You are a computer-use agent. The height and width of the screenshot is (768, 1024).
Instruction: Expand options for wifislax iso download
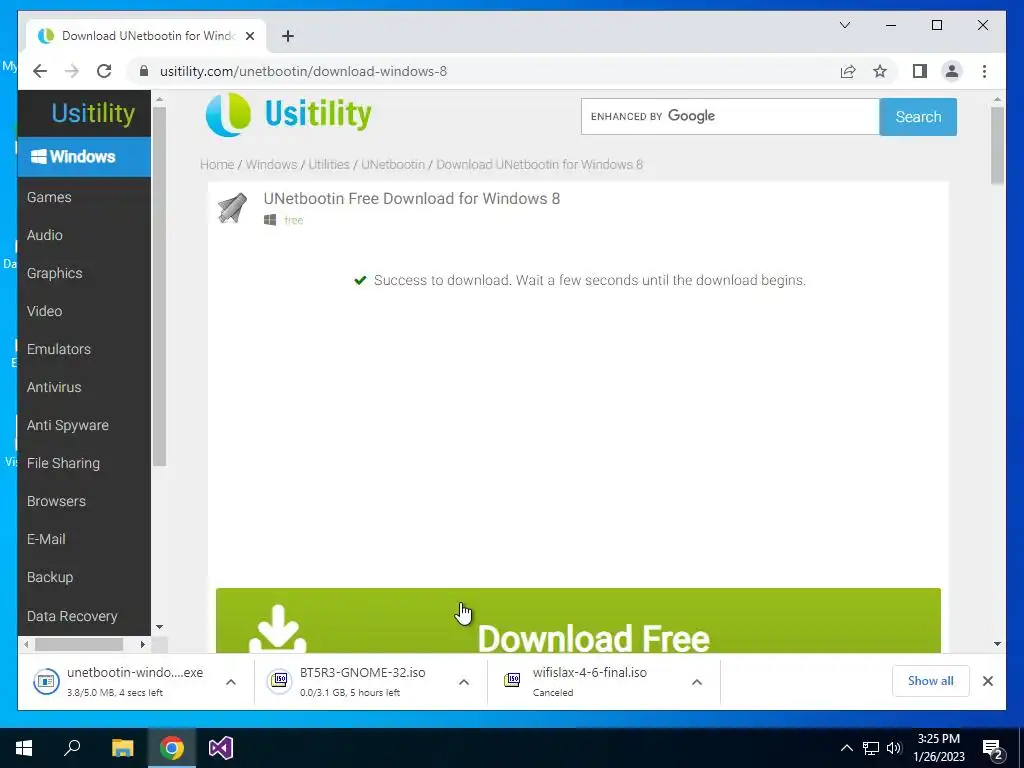[697, 682]
